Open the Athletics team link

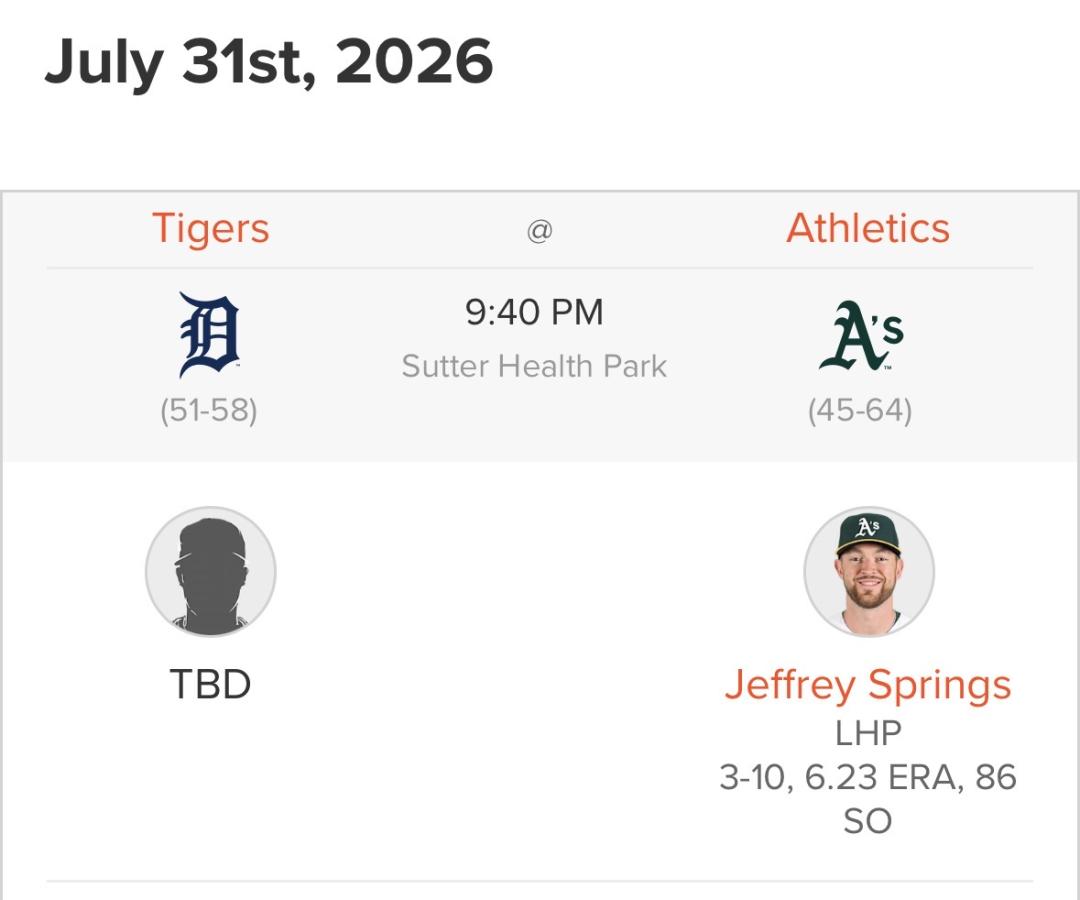click(x=868, y=228)
